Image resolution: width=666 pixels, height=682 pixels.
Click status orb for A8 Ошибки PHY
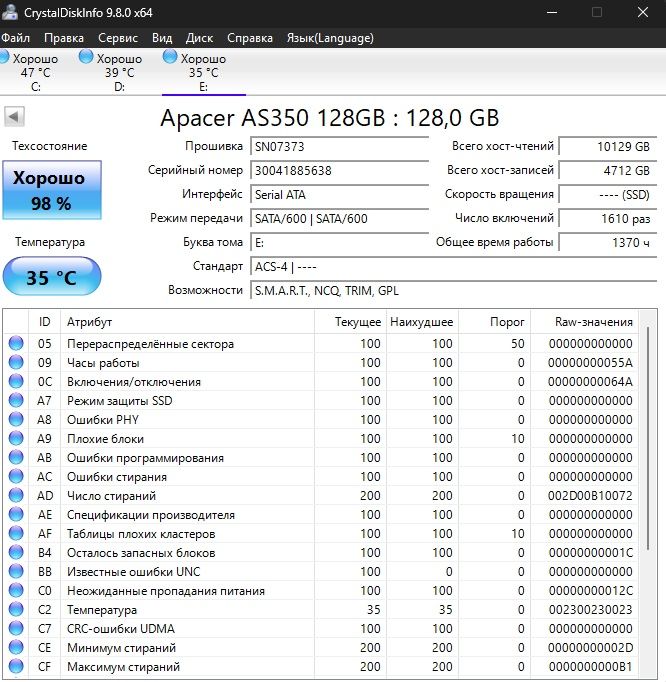pos(16,419)
